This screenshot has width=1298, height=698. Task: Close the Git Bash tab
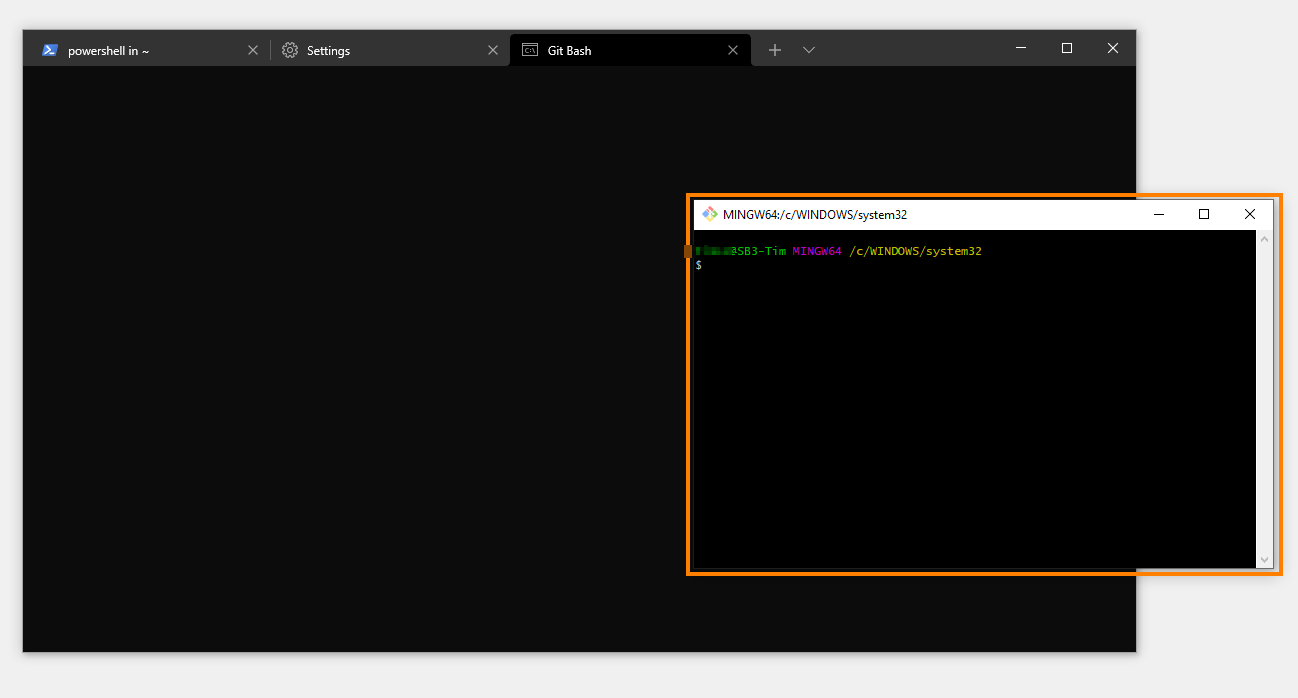click(733, 49)
